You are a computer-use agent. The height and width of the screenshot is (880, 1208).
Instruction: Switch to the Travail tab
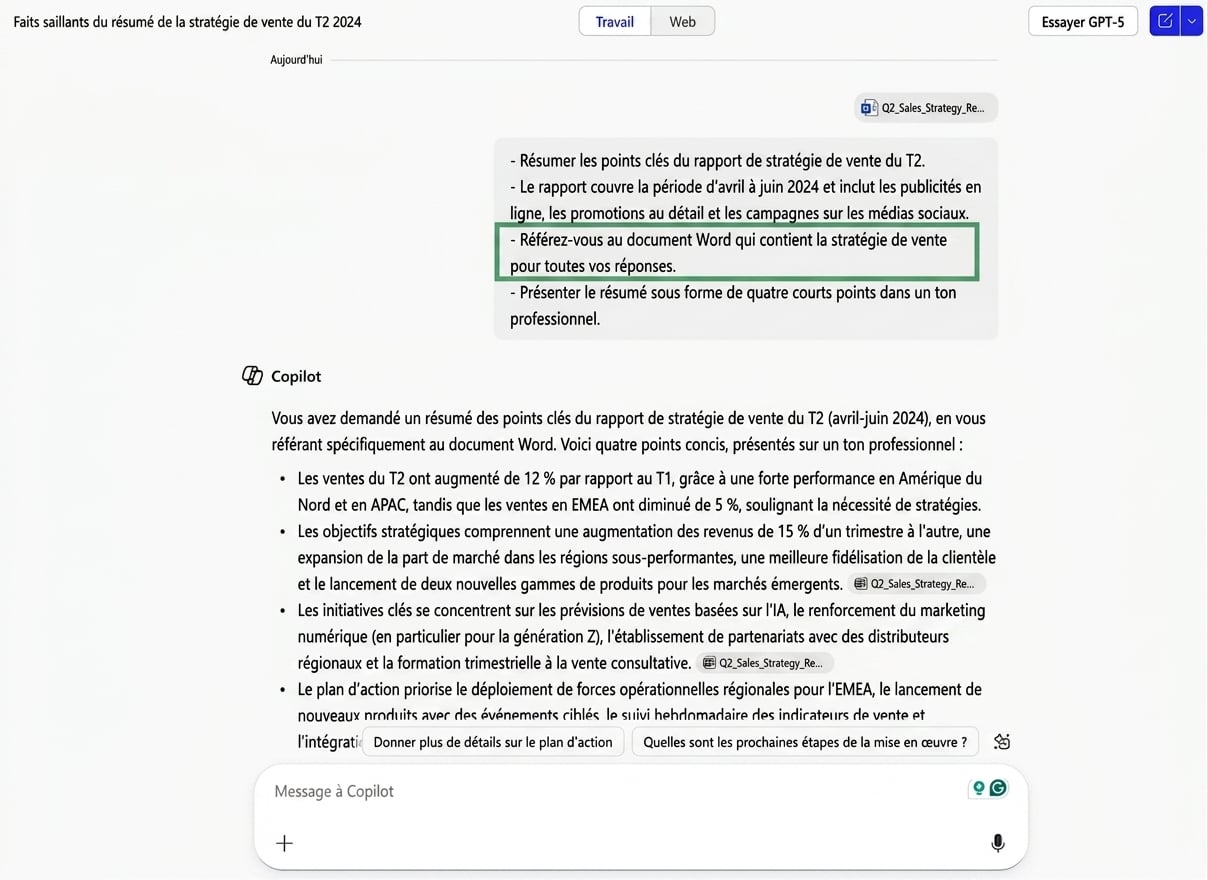[615, 21]
